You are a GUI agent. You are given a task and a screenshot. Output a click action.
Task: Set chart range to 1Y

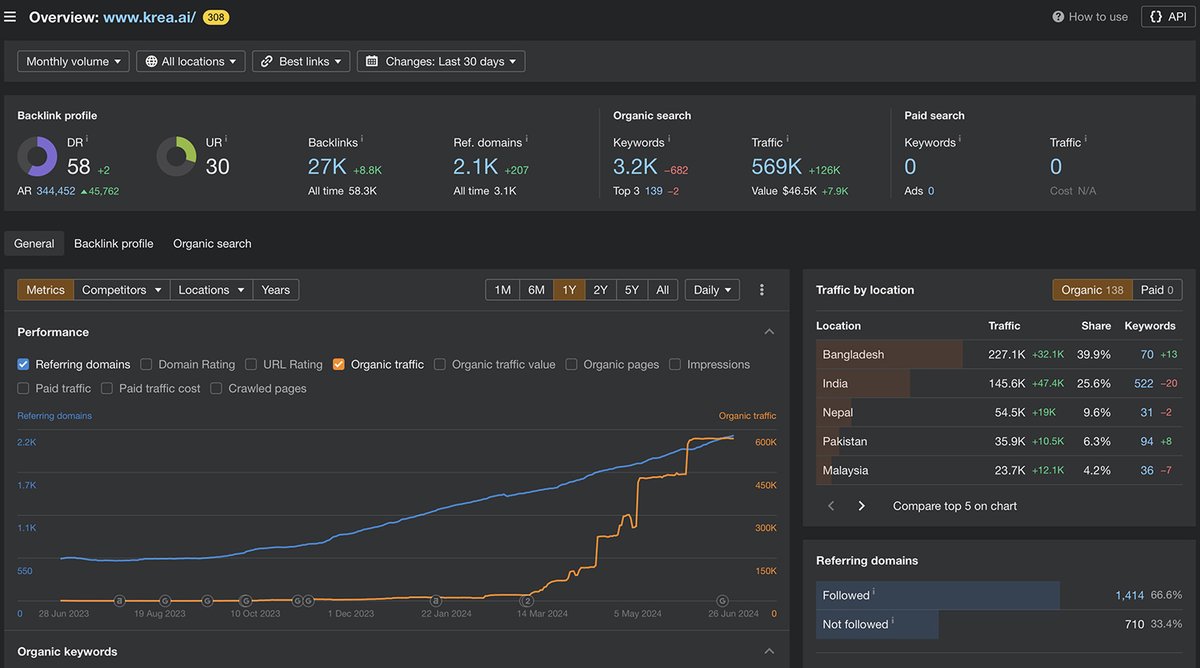coord(569,290)
